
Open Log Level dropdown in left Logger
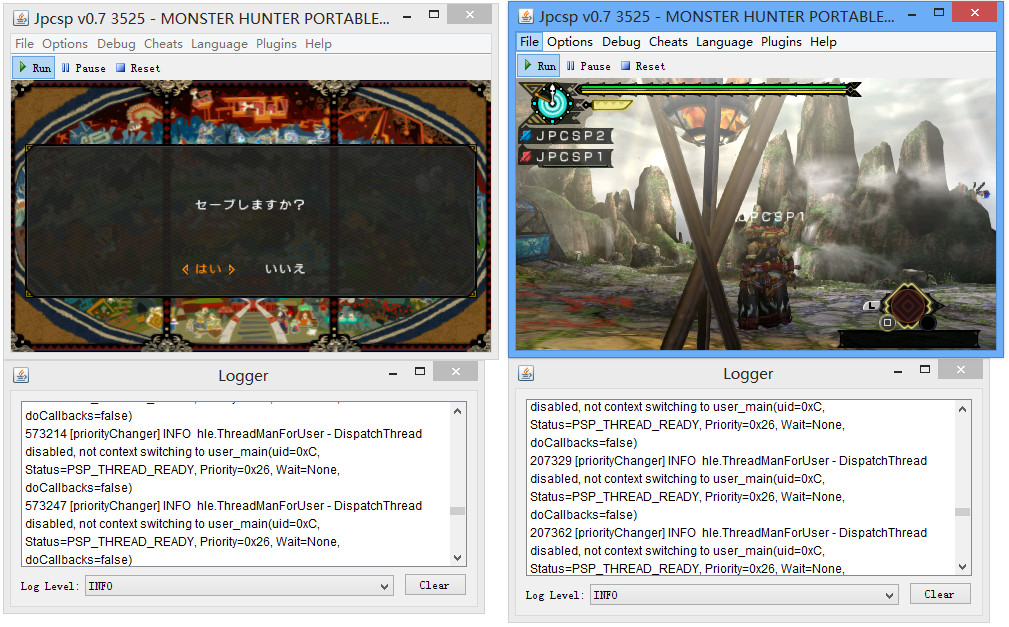(239, 586)
